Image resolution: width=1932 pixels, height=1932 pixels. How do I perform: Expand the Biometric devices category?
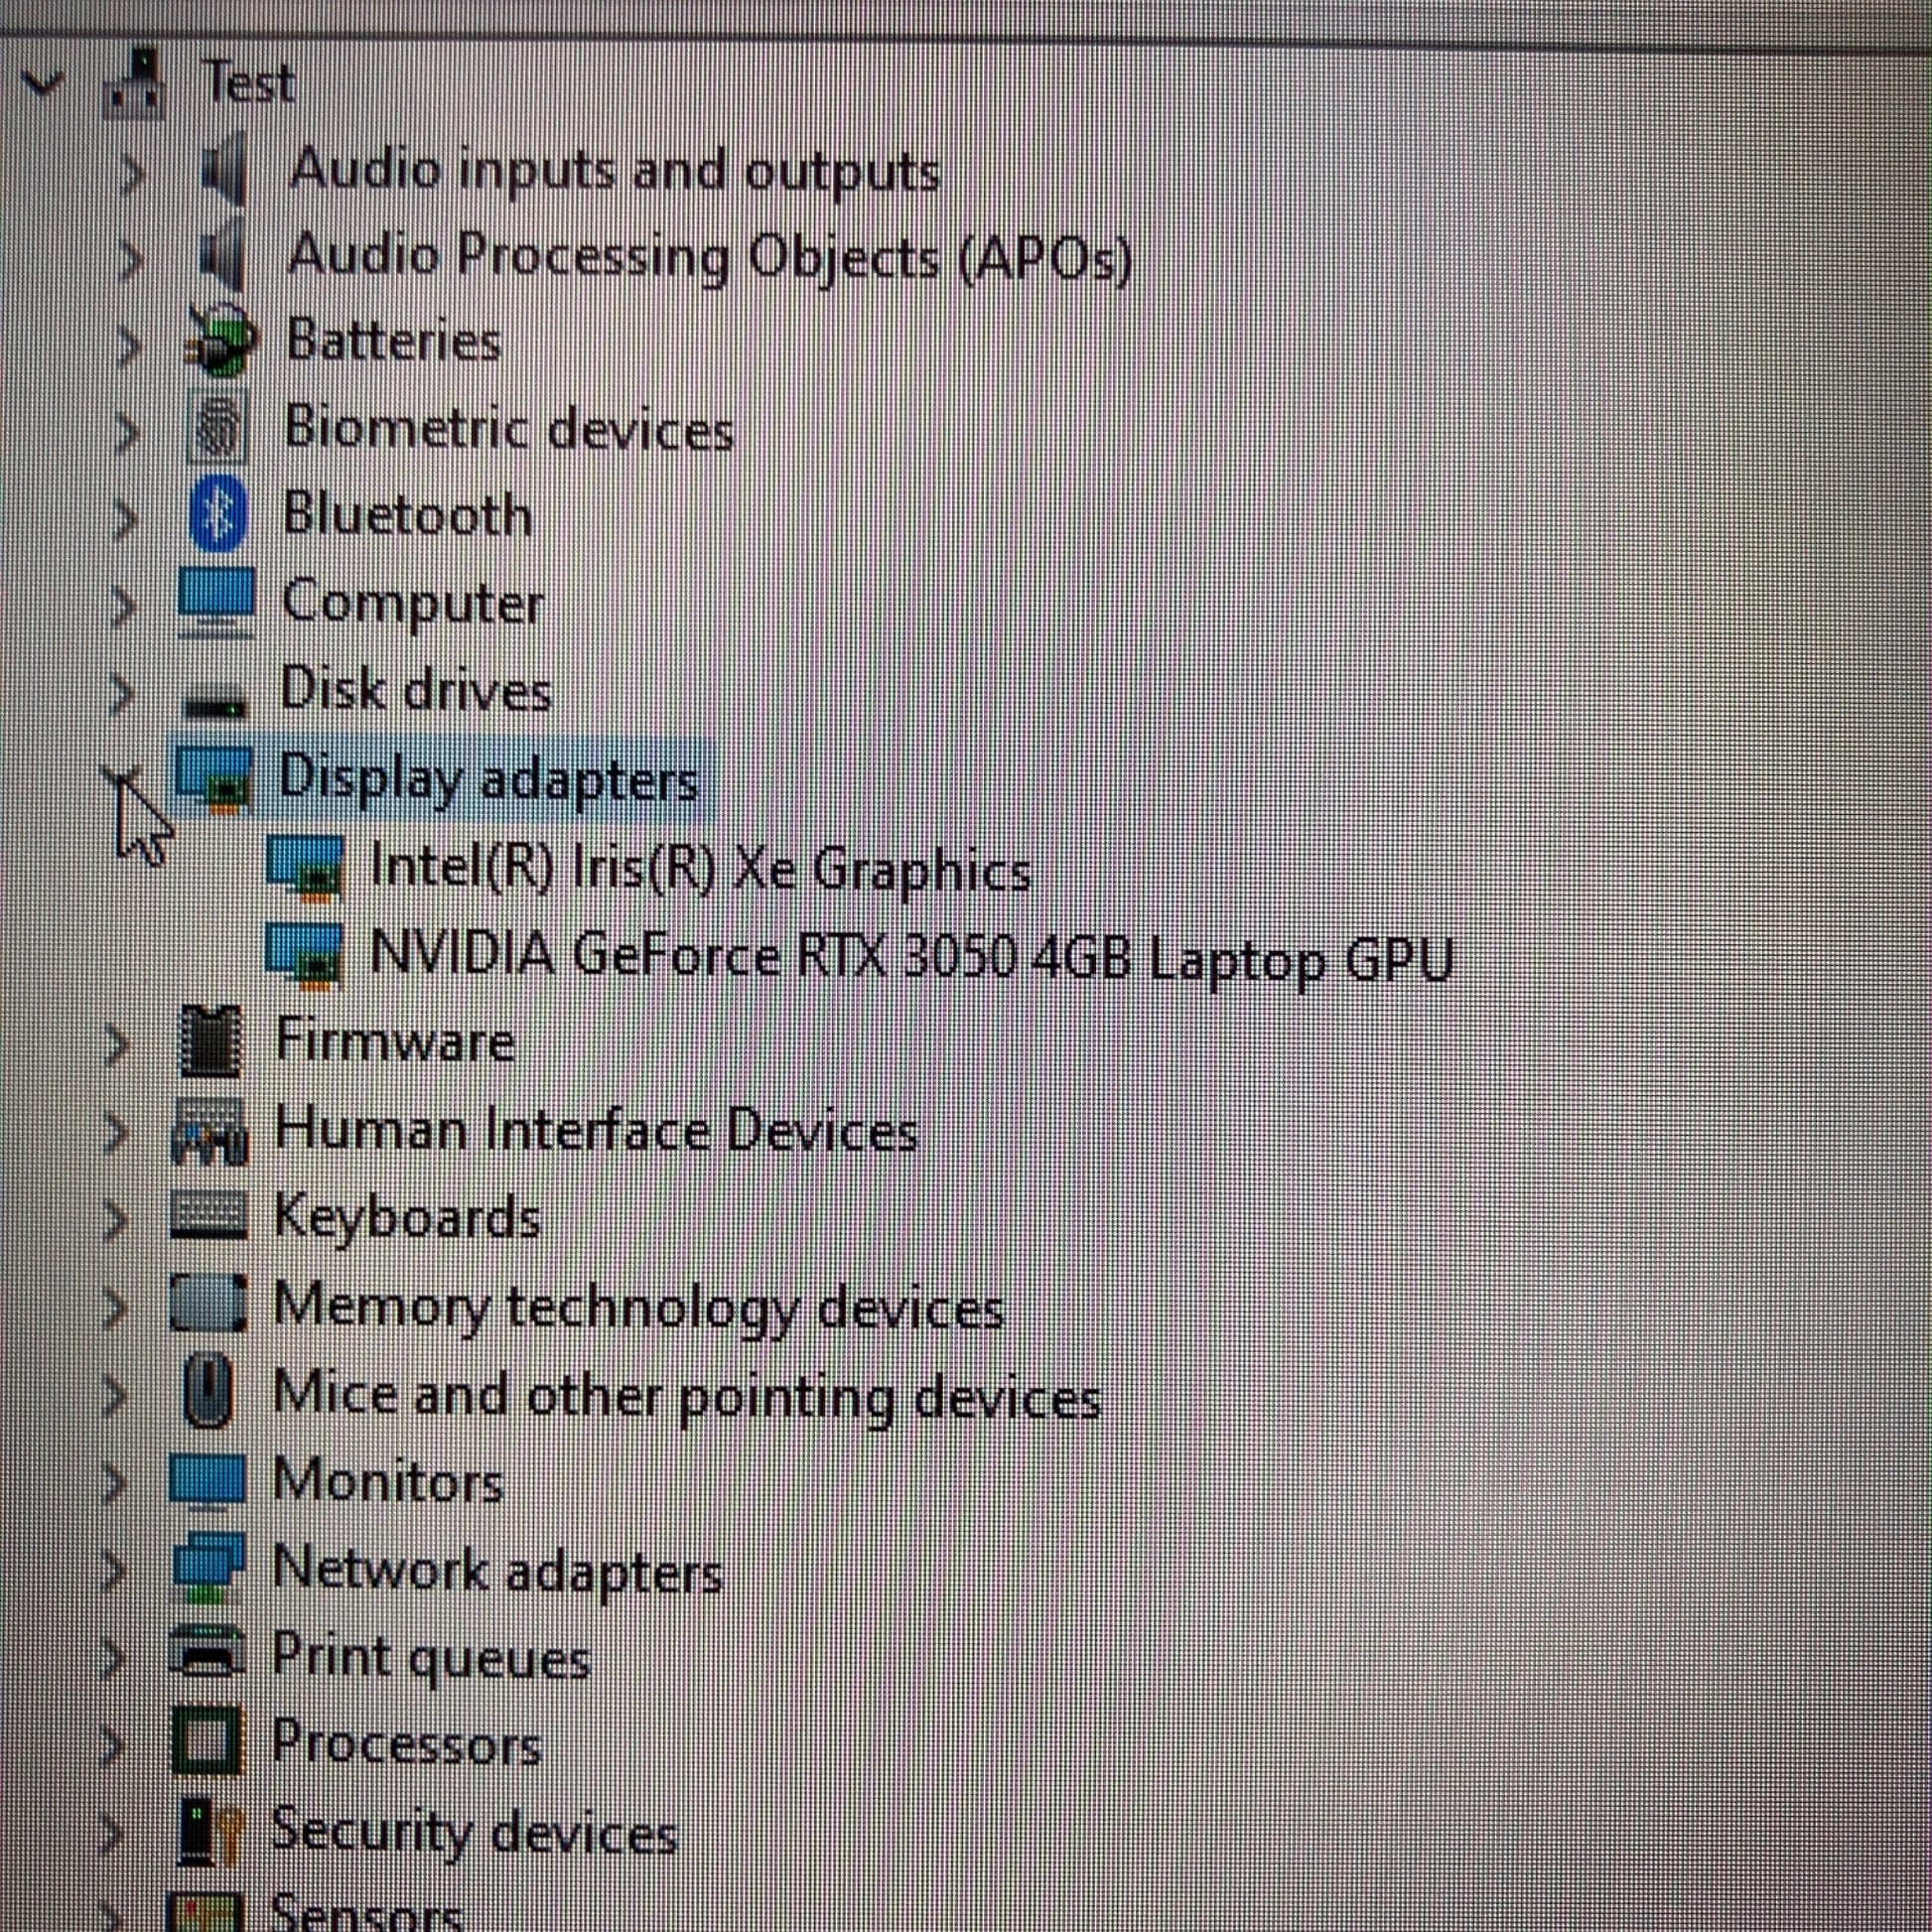click(x=127, y=433)
